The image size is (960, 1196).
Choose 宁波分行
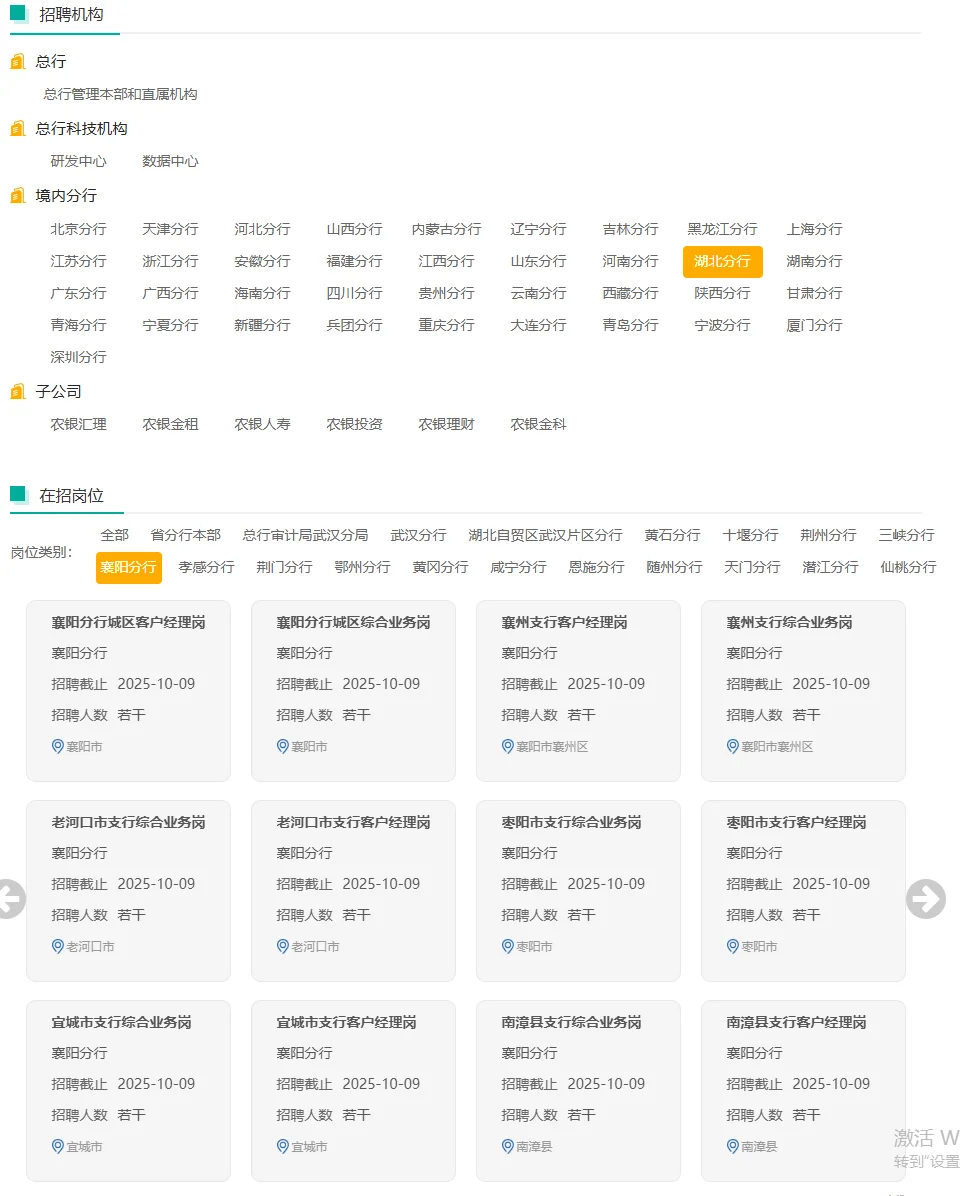(x=722, y=326)
